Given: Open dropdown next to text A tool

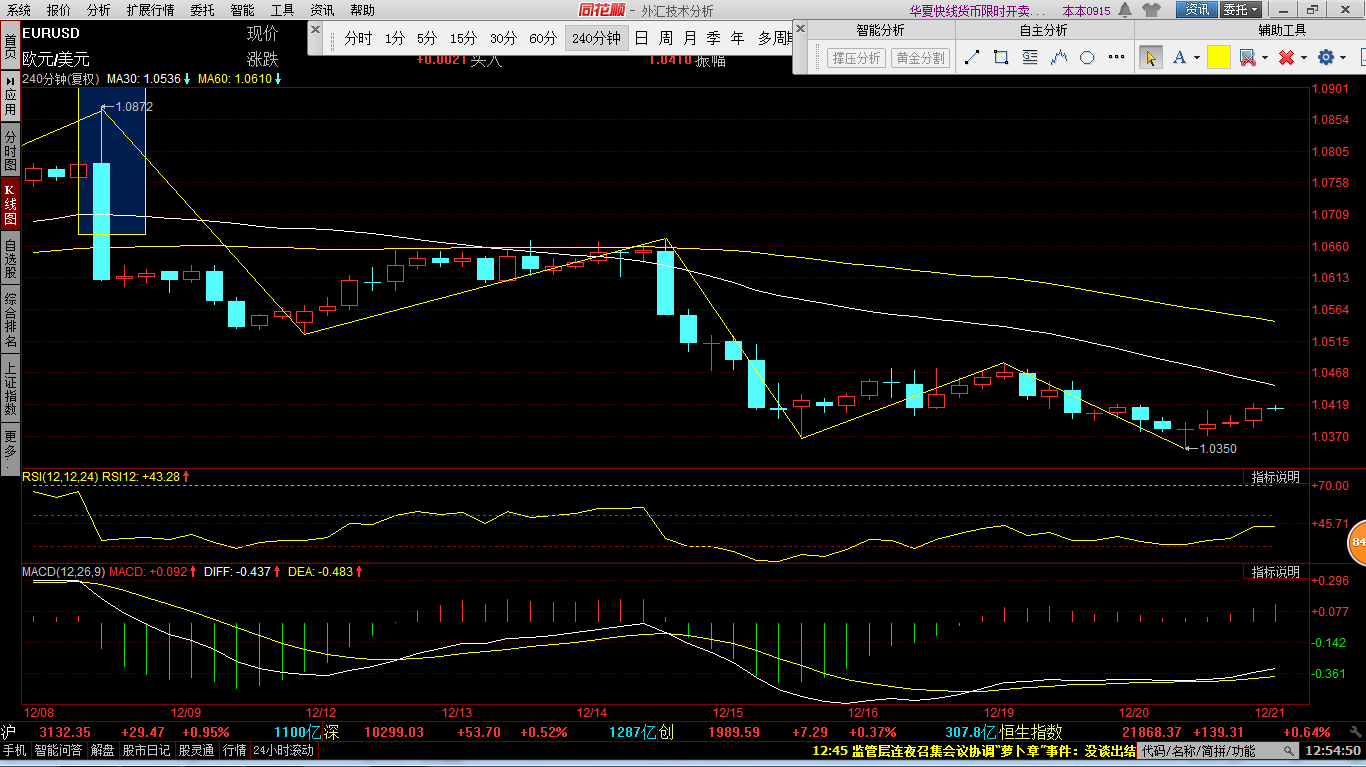Looking at the screenshot, I should pyautogui.click(x=1196, y=58).
